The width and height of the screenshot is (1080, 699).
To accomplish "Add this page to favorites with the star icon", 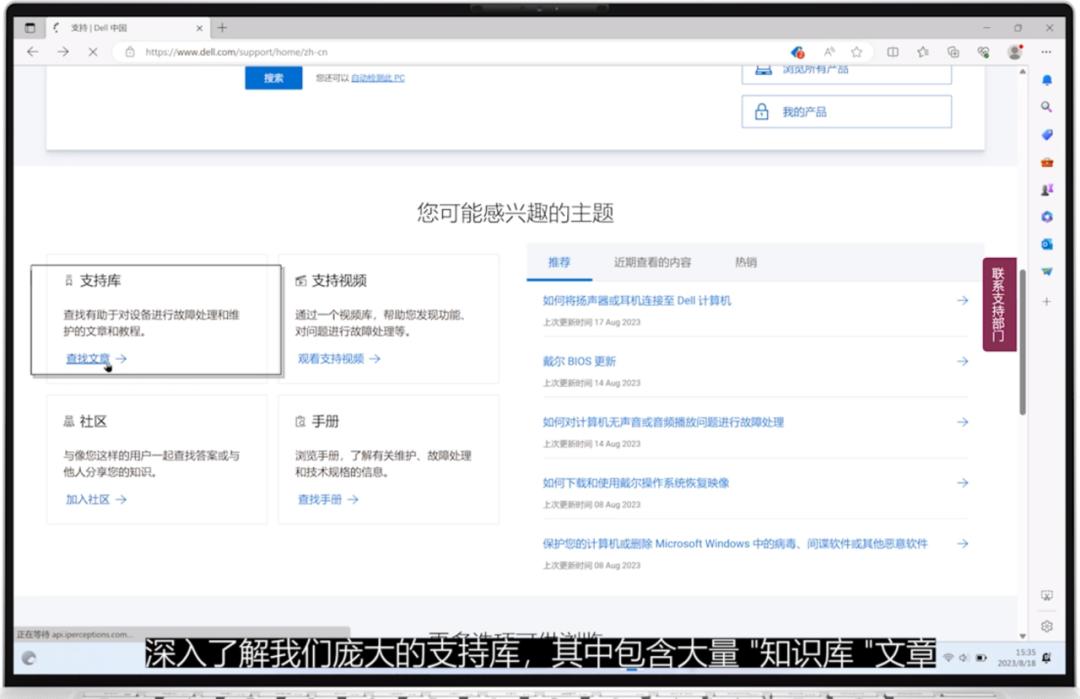I will point(857,52).
